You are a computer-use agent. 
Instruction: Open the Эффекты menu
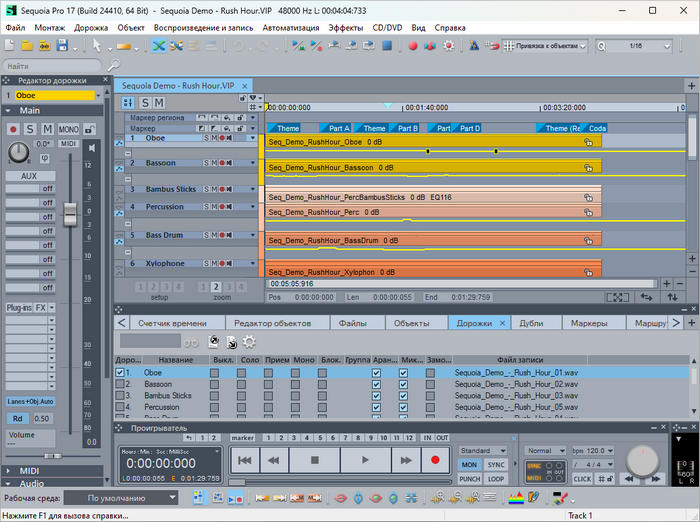(346, 28)
